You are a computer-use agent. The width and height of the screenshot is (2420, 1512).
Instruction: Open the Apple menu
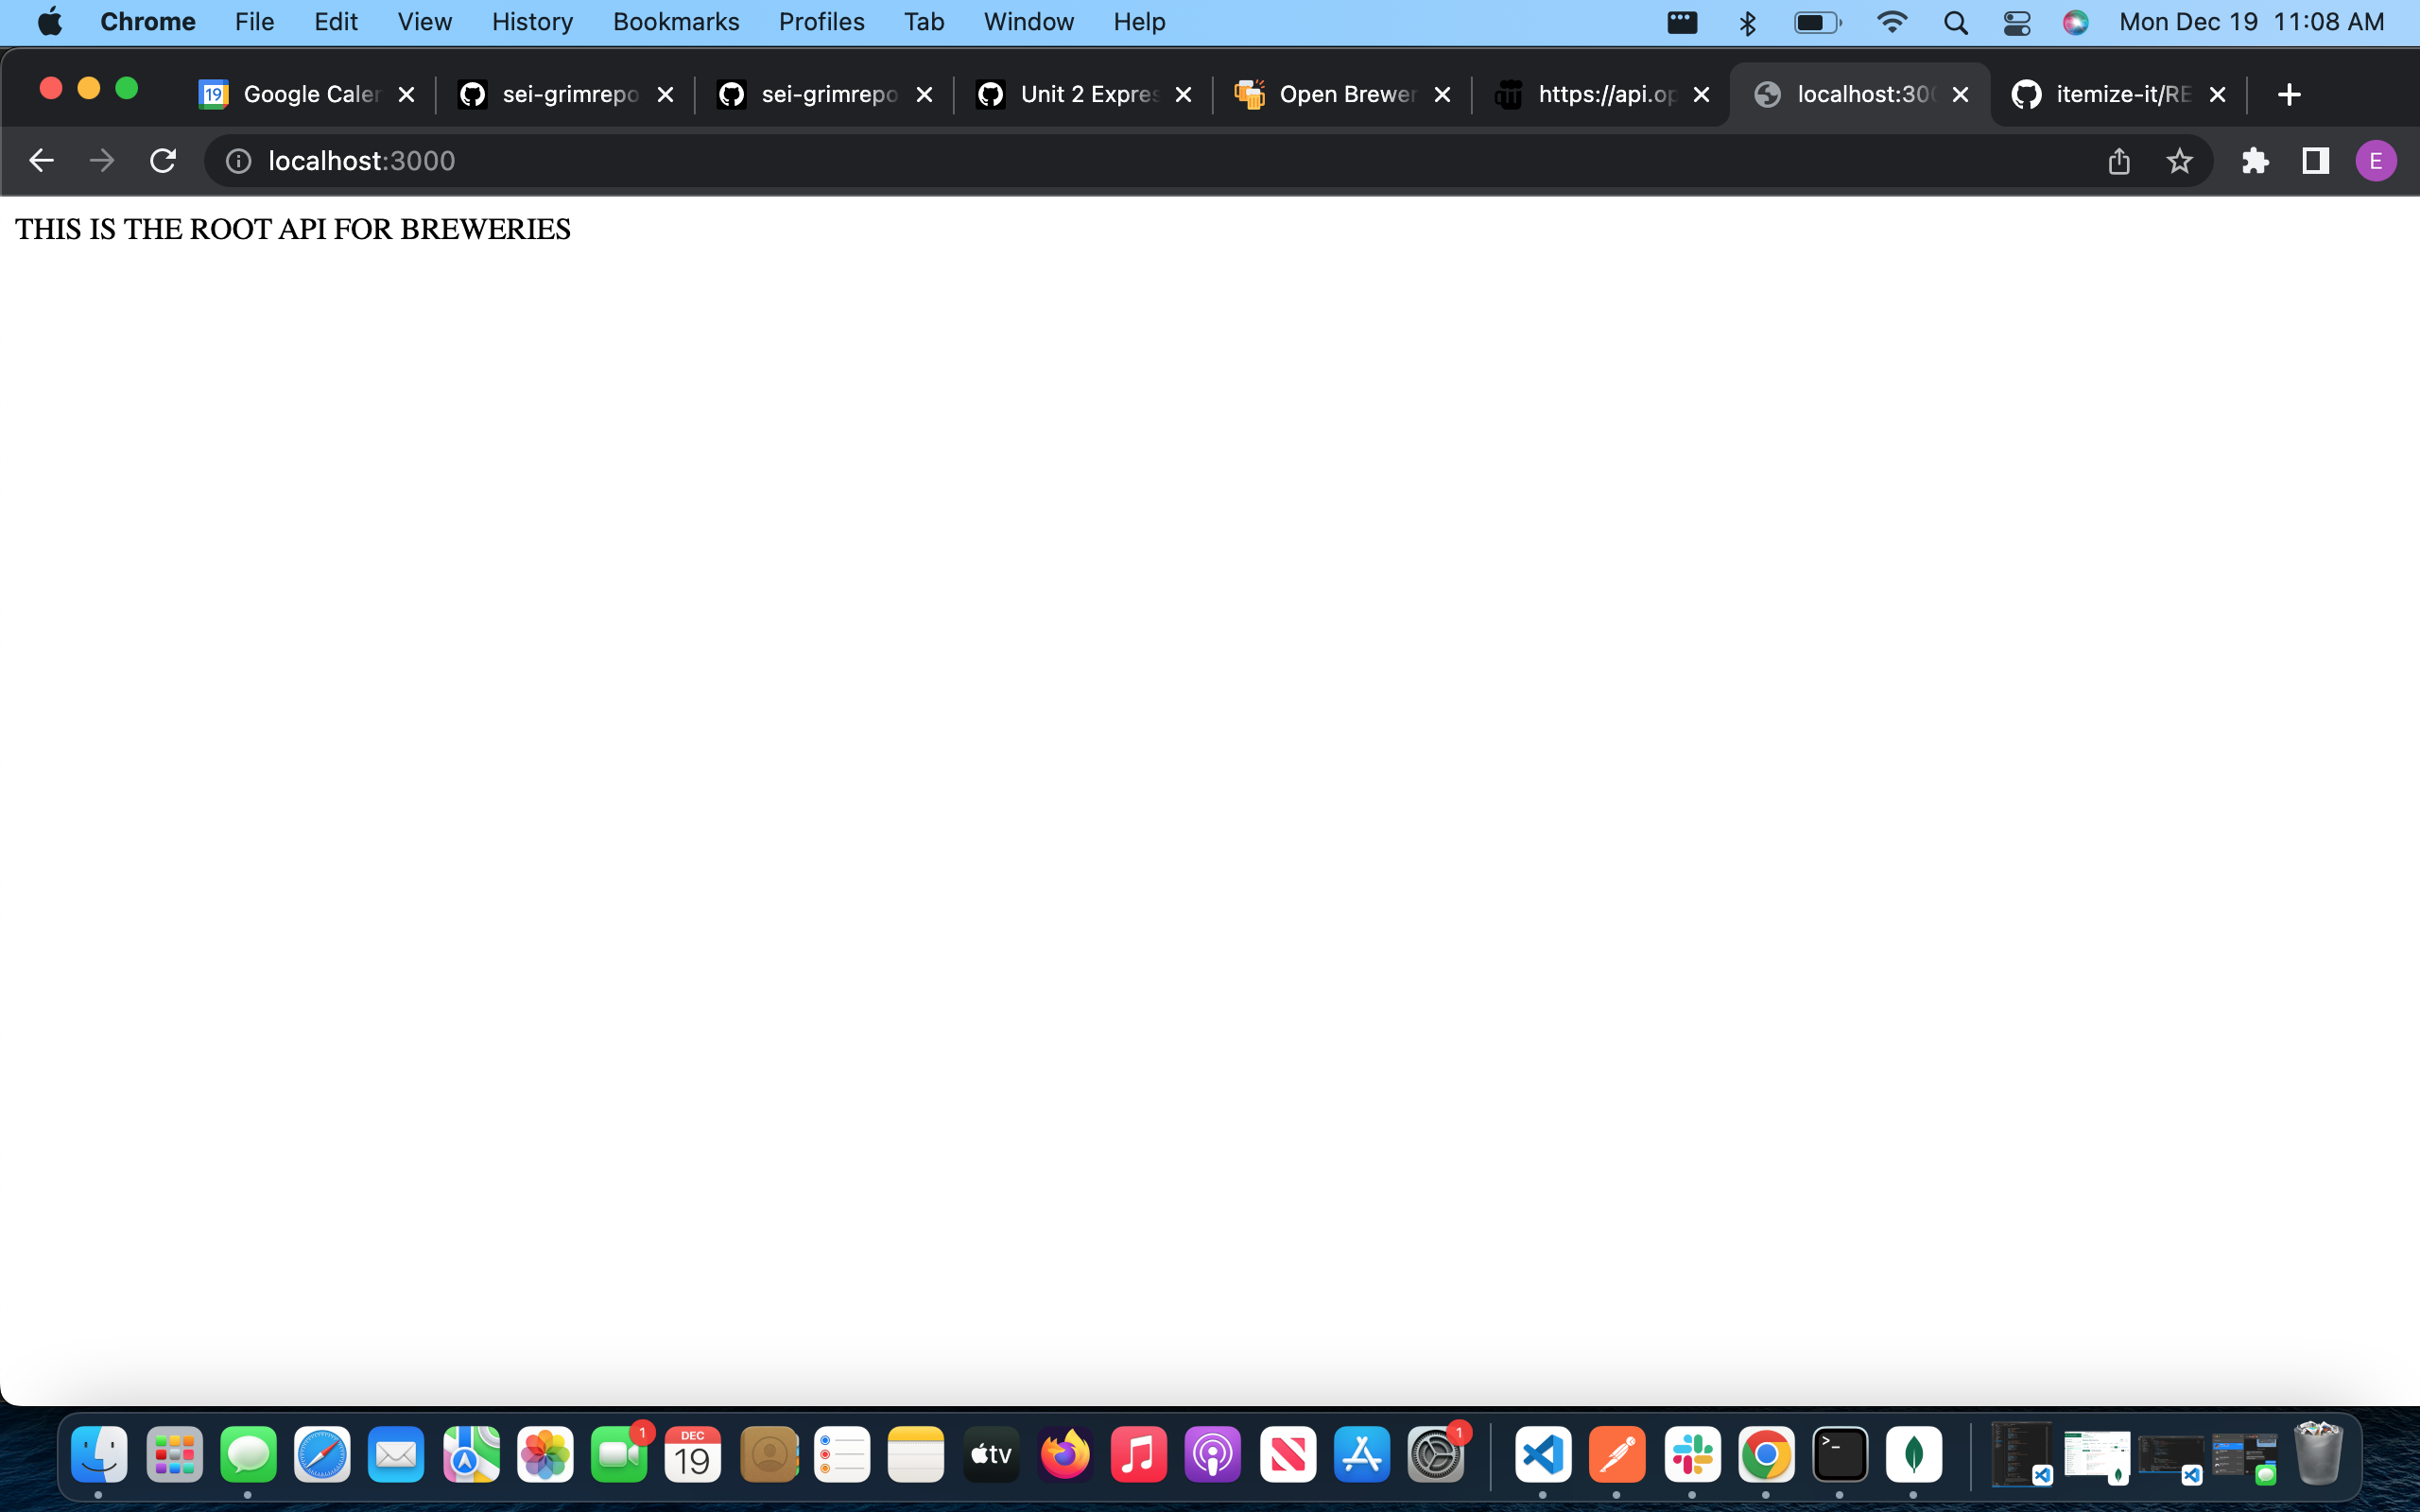50,22
